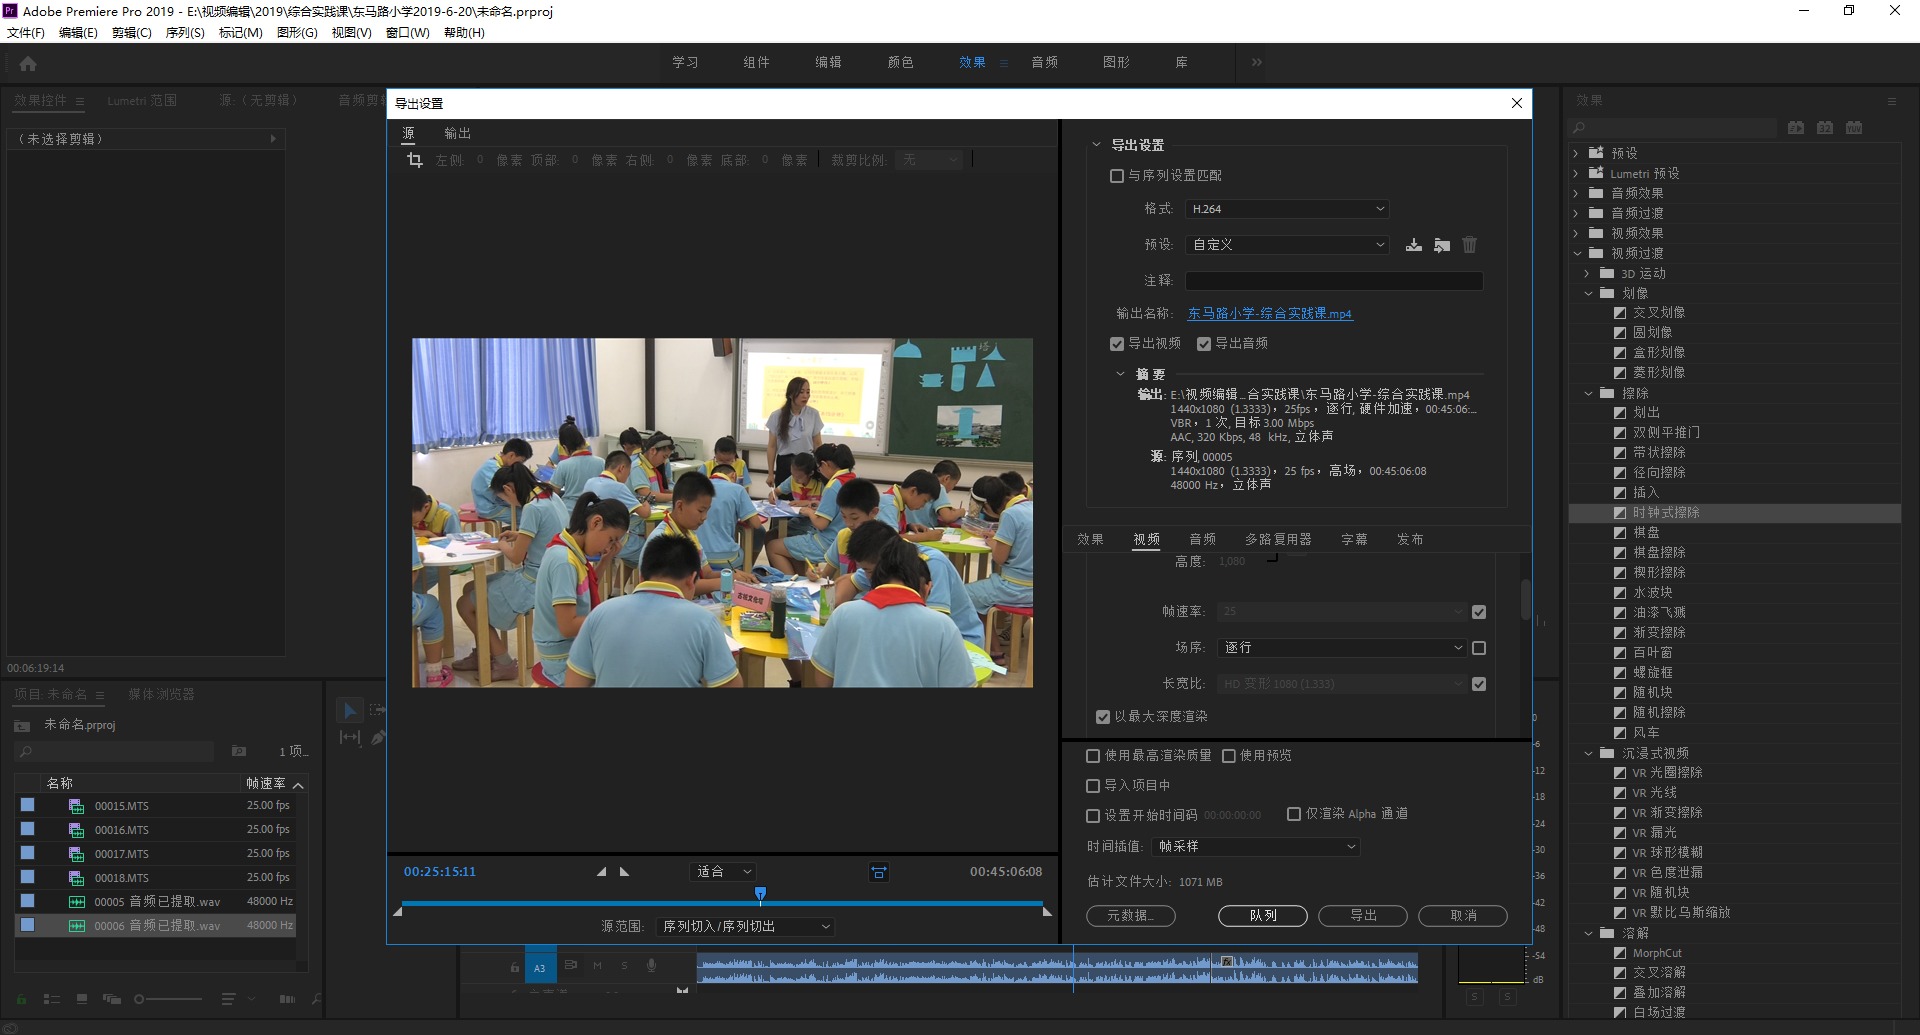The width and height of the screenshot is (1920, 1035).
Task: Click the output file name link
Action: click(x=1269, y=314)
